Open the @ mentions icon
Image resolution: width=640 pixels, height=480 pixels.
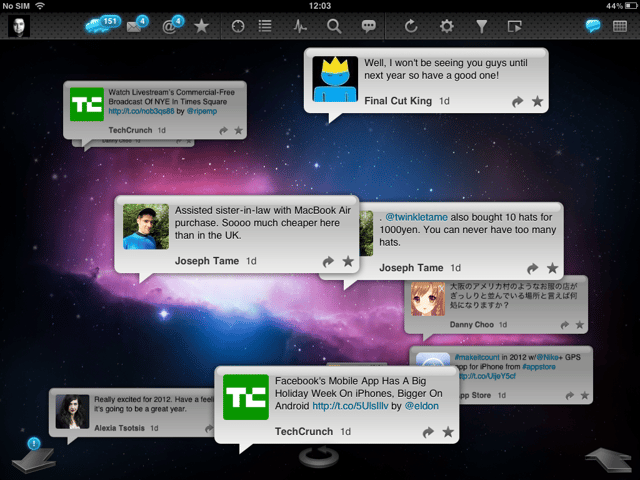click(172, 25)
